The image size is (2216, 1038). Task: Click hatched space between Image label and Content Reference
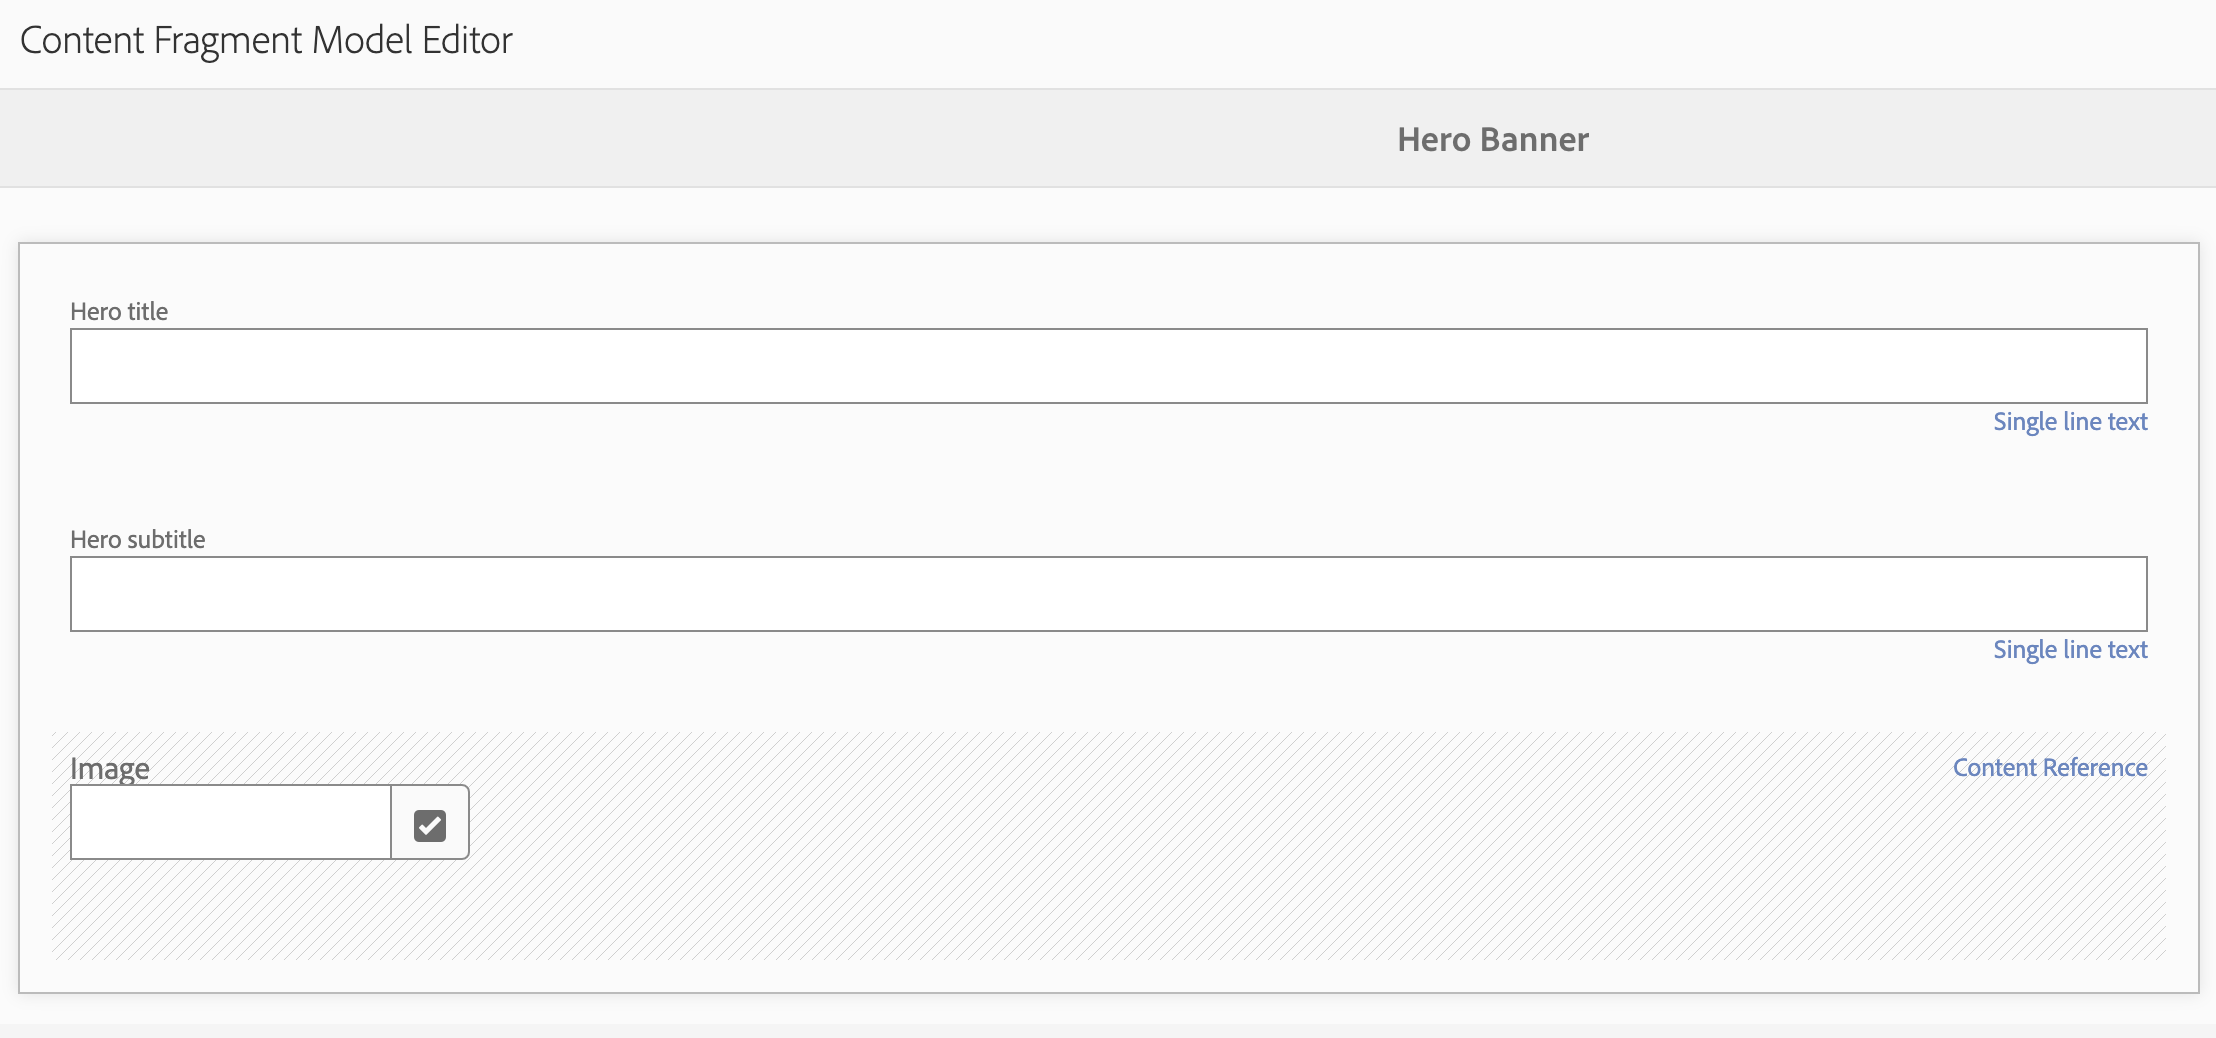pos(1050,767)
